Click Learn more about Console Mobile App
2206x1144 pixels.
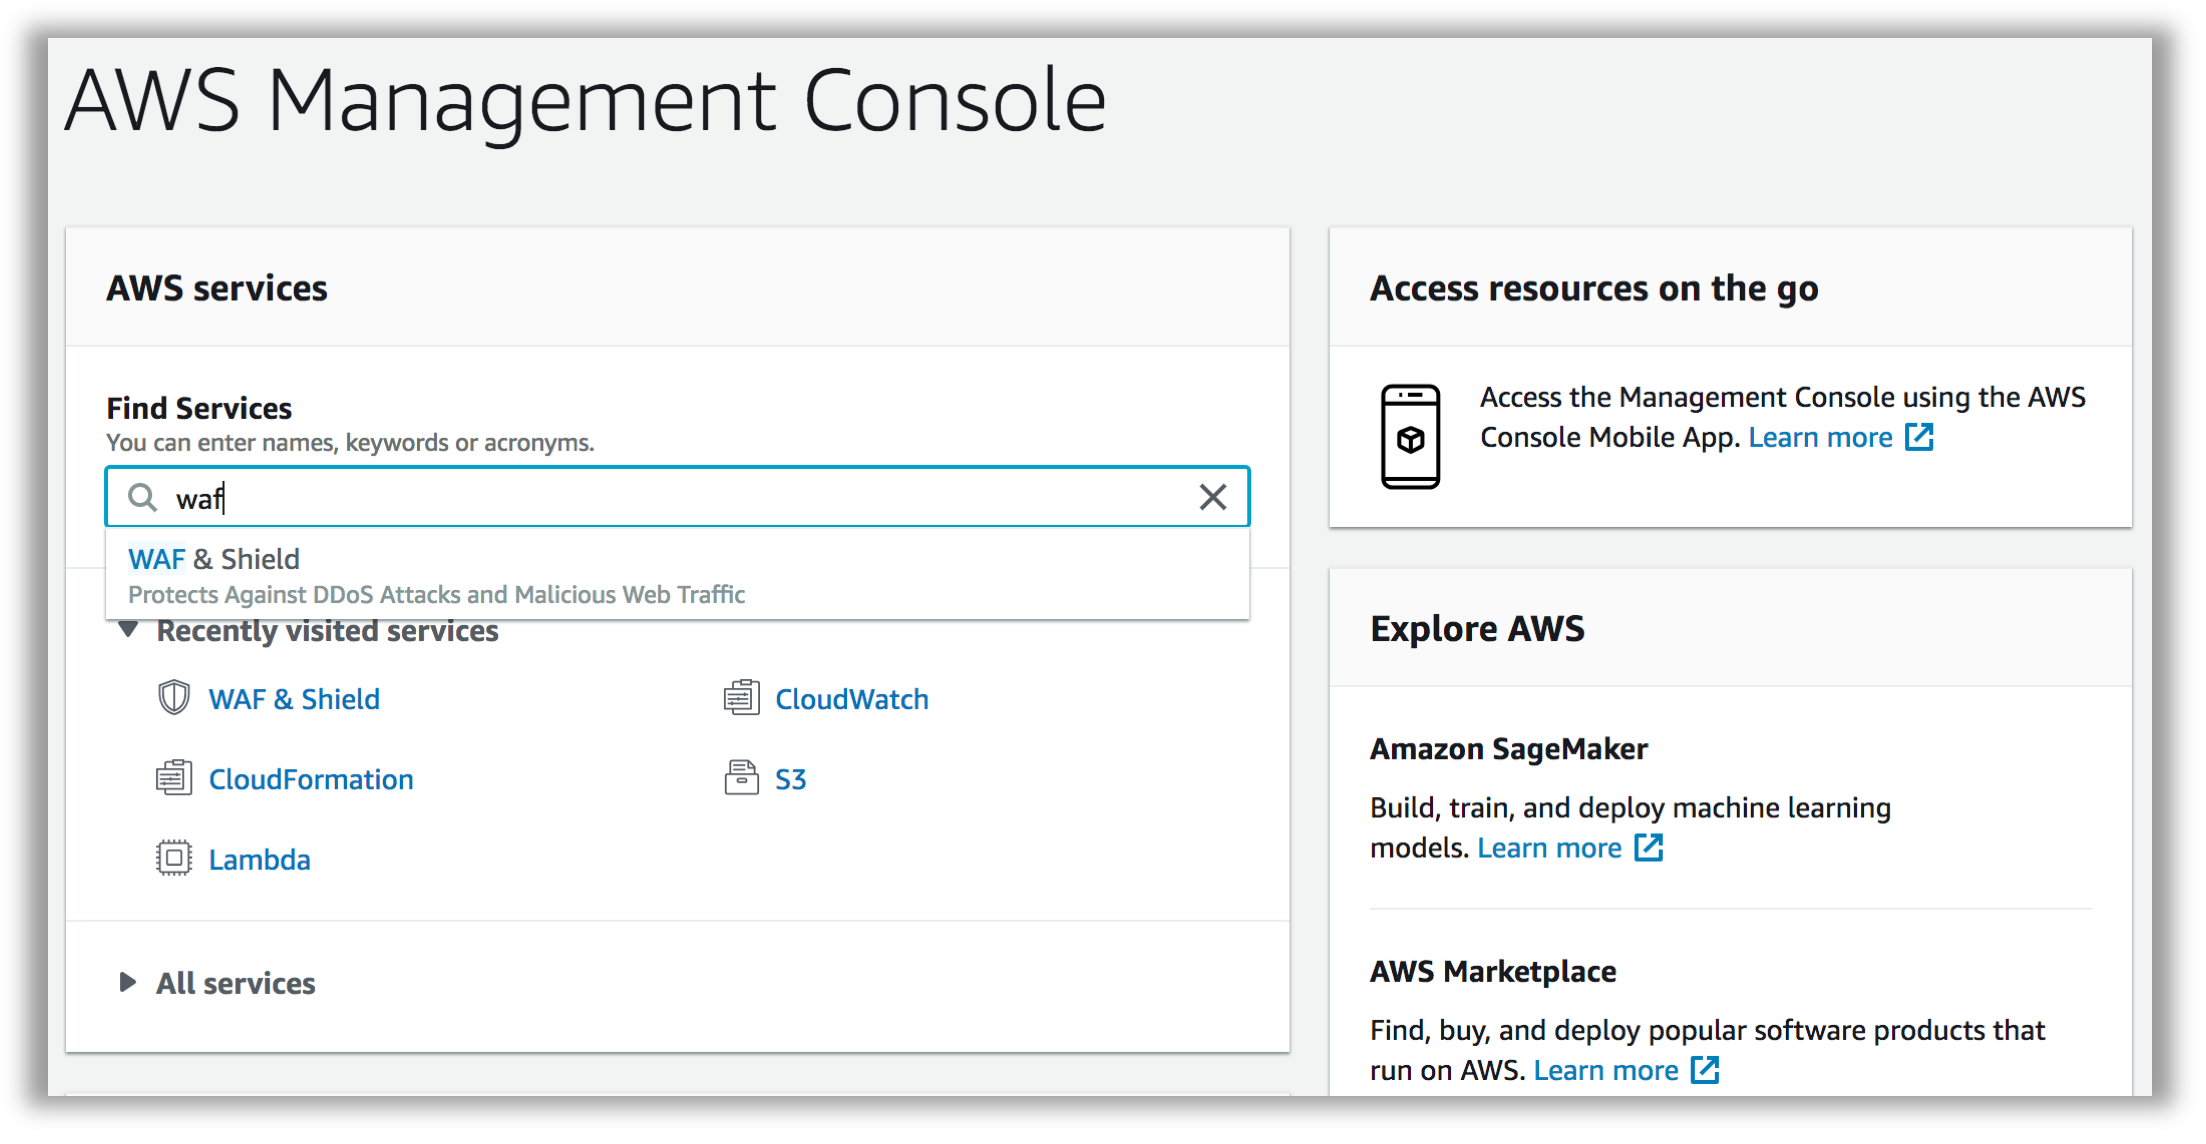(x=1820, y=437)
